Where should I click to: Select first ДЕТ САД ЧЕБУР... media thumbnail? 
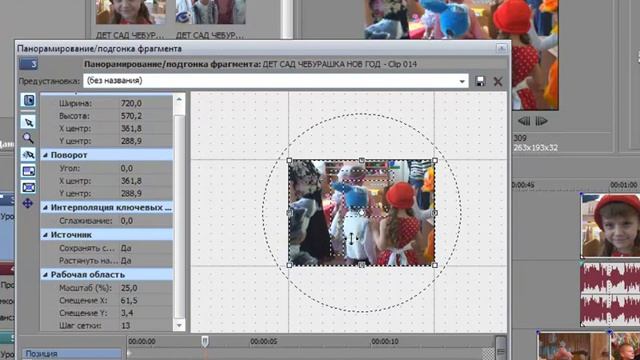coord(130,12)
